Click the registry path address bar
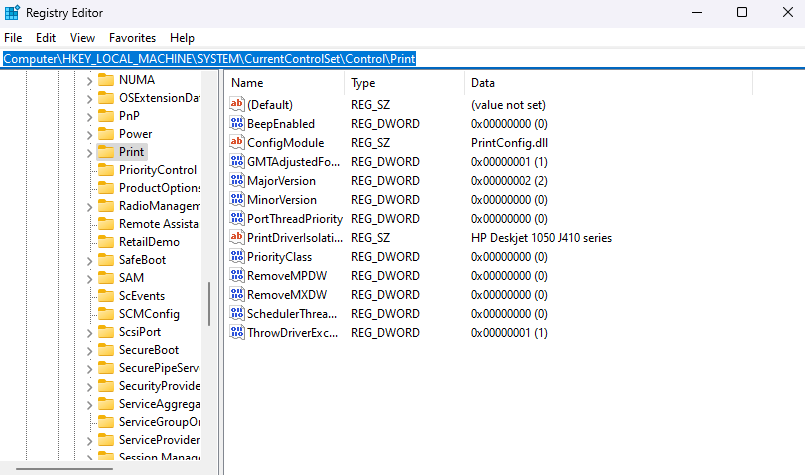 [402, 59]
